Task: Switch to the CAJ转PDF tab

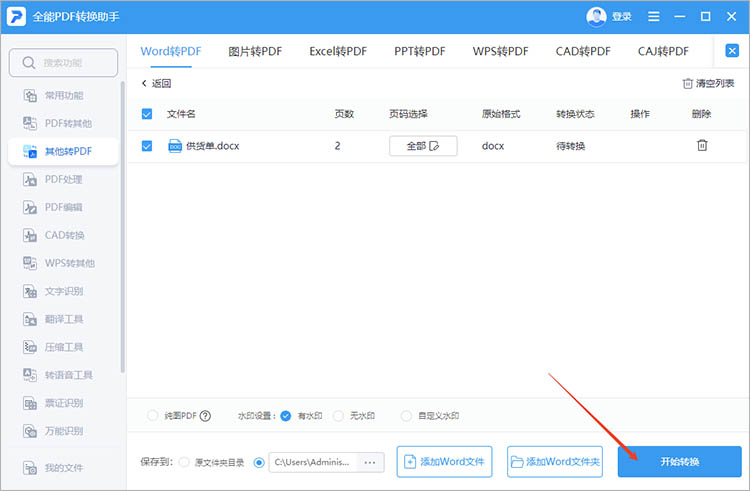Action: pyautogui.click(x=663, y=51)
